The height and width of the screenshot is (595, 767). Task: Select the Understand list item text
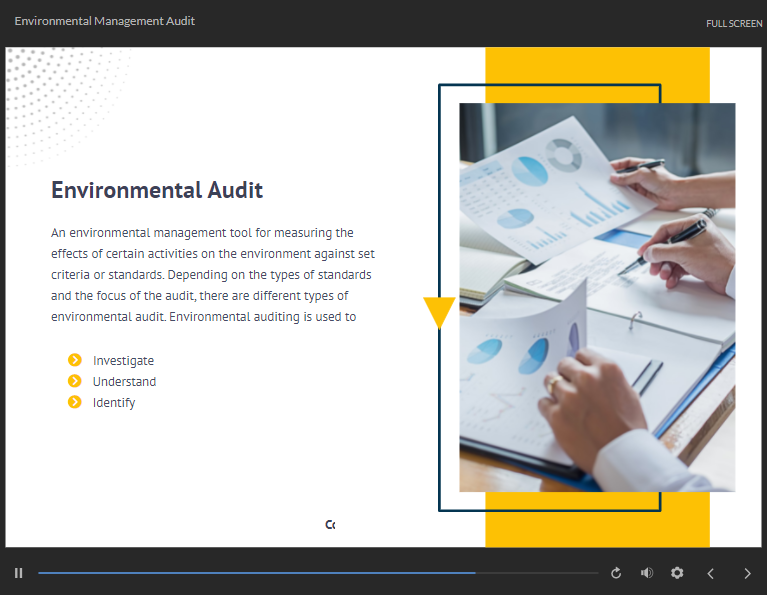tap(124, 382)
